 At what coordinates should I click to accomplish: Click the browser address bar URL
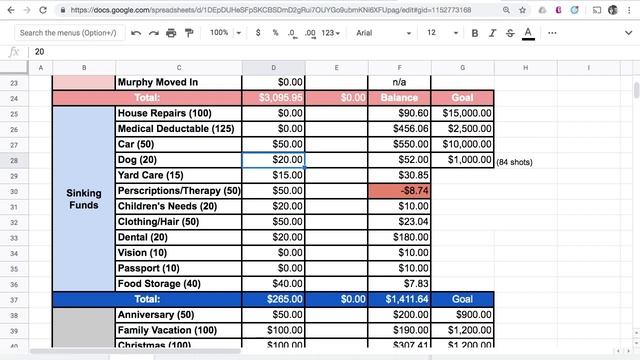click(x=271, y=10)
